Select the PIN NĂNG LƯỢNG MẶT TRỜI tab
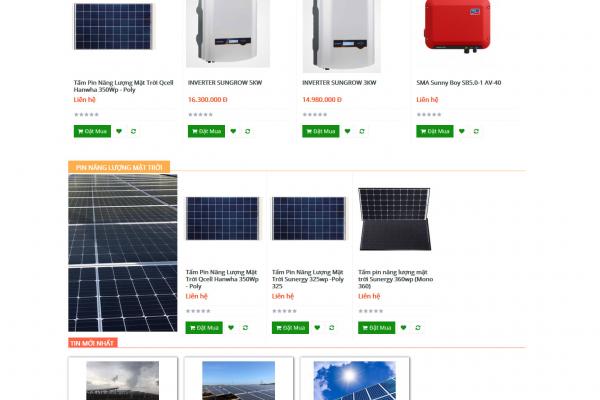 119,167
